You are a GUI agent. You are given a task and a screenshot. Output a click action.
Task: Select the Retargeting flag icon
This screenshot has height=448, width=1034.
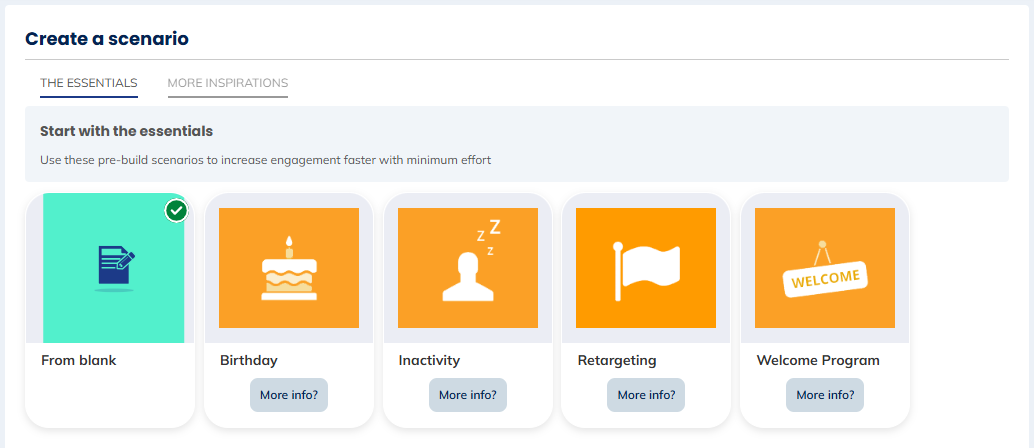646,268
